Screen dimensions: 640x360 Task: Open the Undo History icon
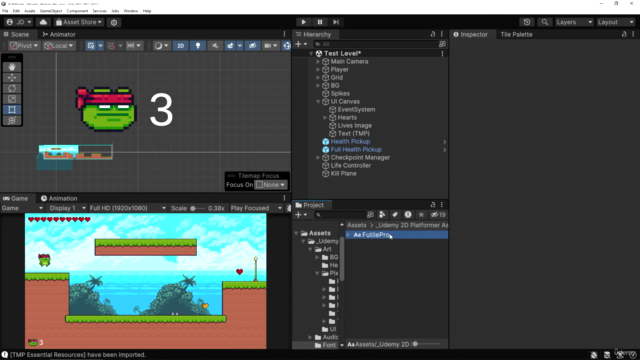pyautogui.click(x=527, y=22)
